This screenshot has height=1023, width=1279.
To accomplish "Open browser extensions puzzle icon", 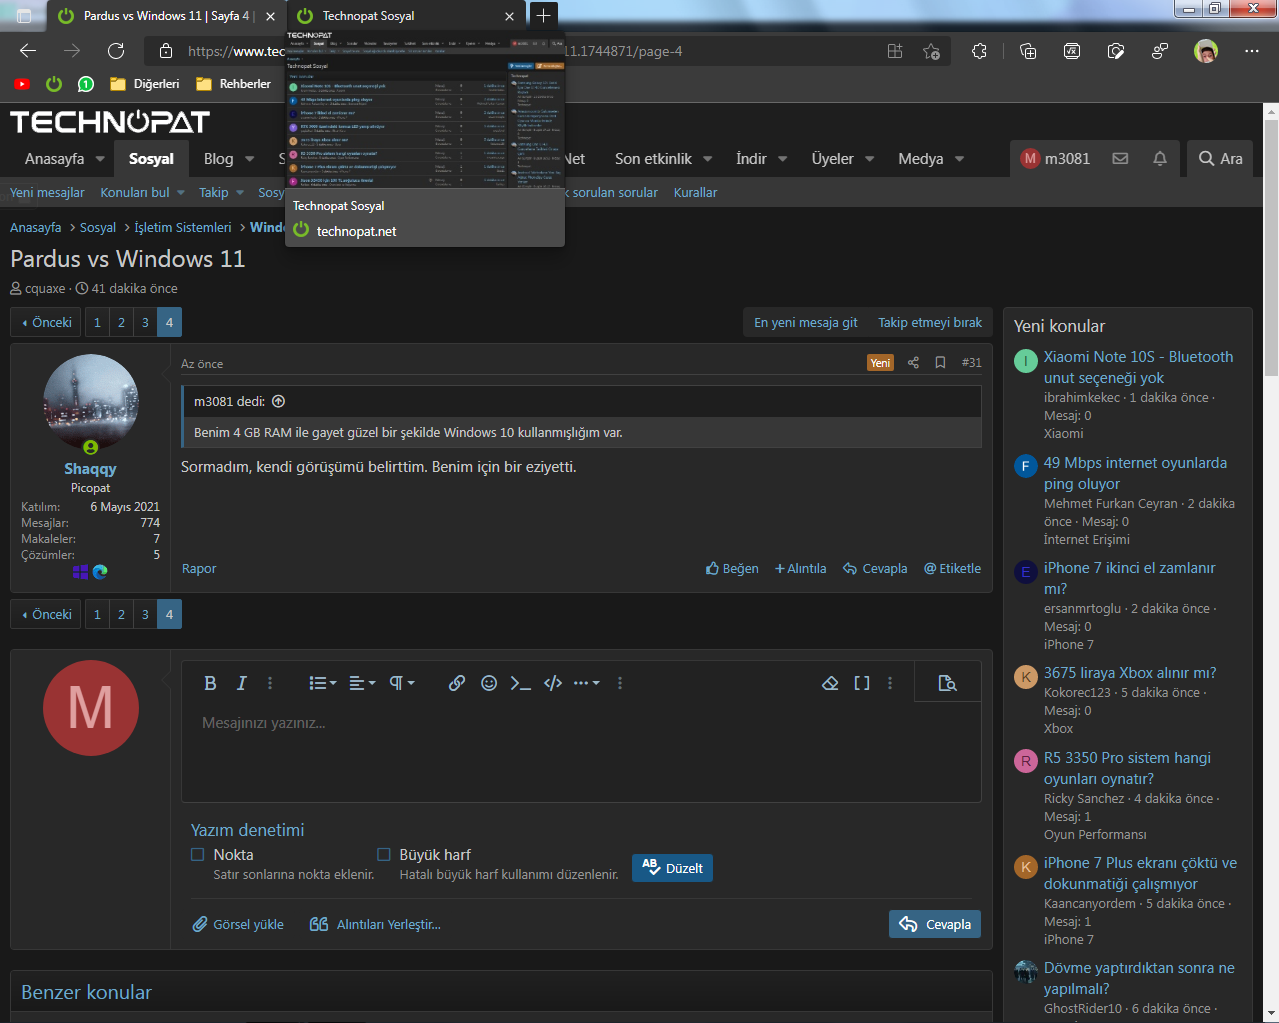I will (979, 51).
